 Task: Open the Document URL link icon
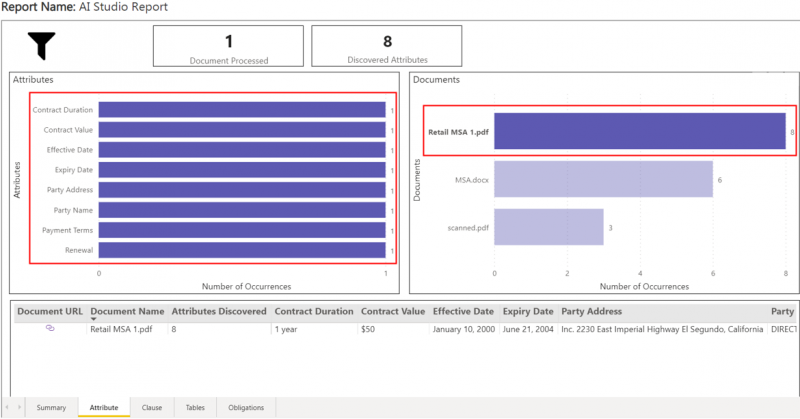coord(50,328)
